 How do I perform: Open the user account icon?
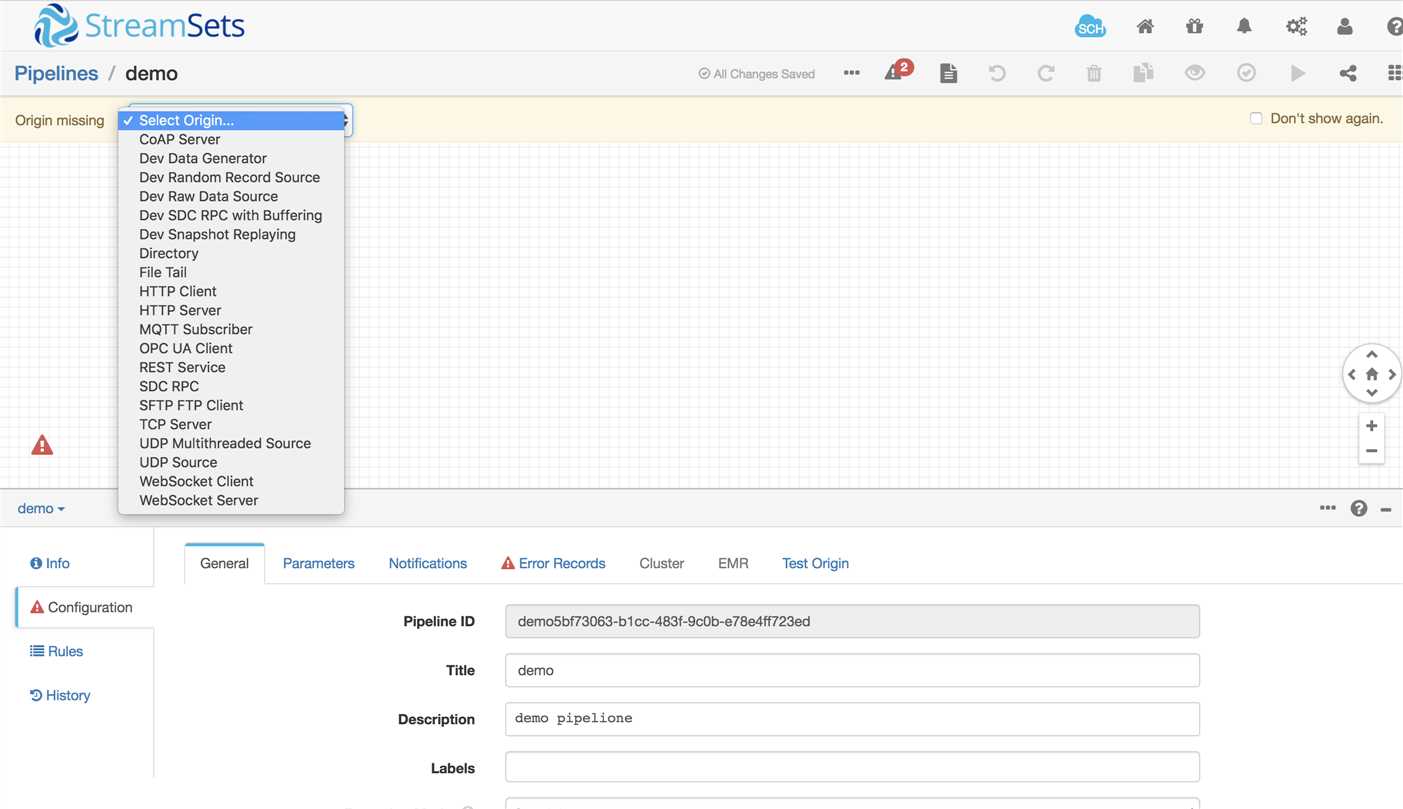tap(1345, 27)
